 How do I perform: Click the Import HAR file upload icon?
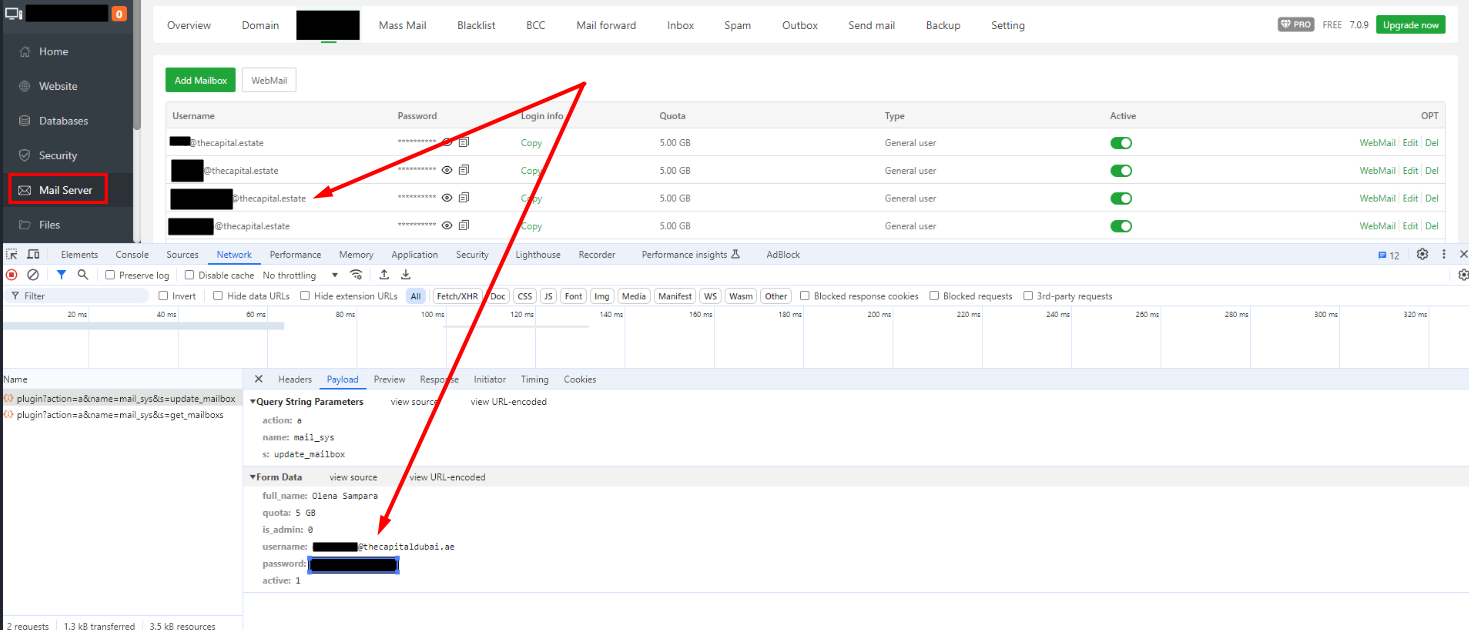tap(384, 275)
